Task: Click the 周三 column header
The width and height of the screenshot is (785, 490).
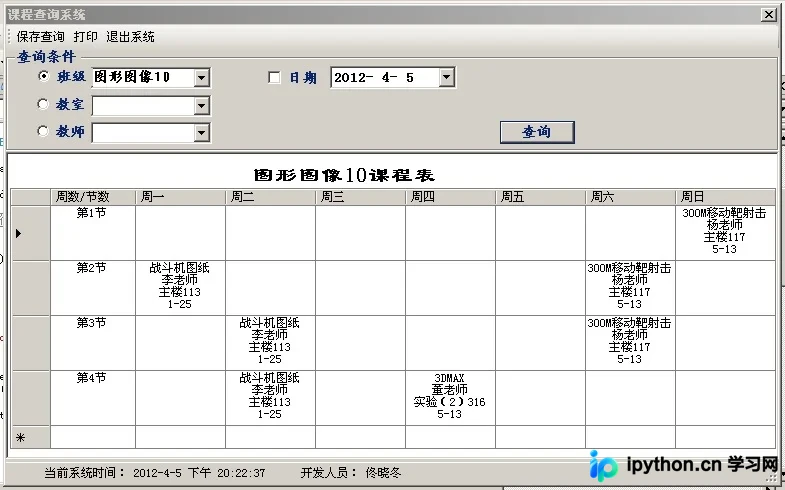Action: click(360, 197)
